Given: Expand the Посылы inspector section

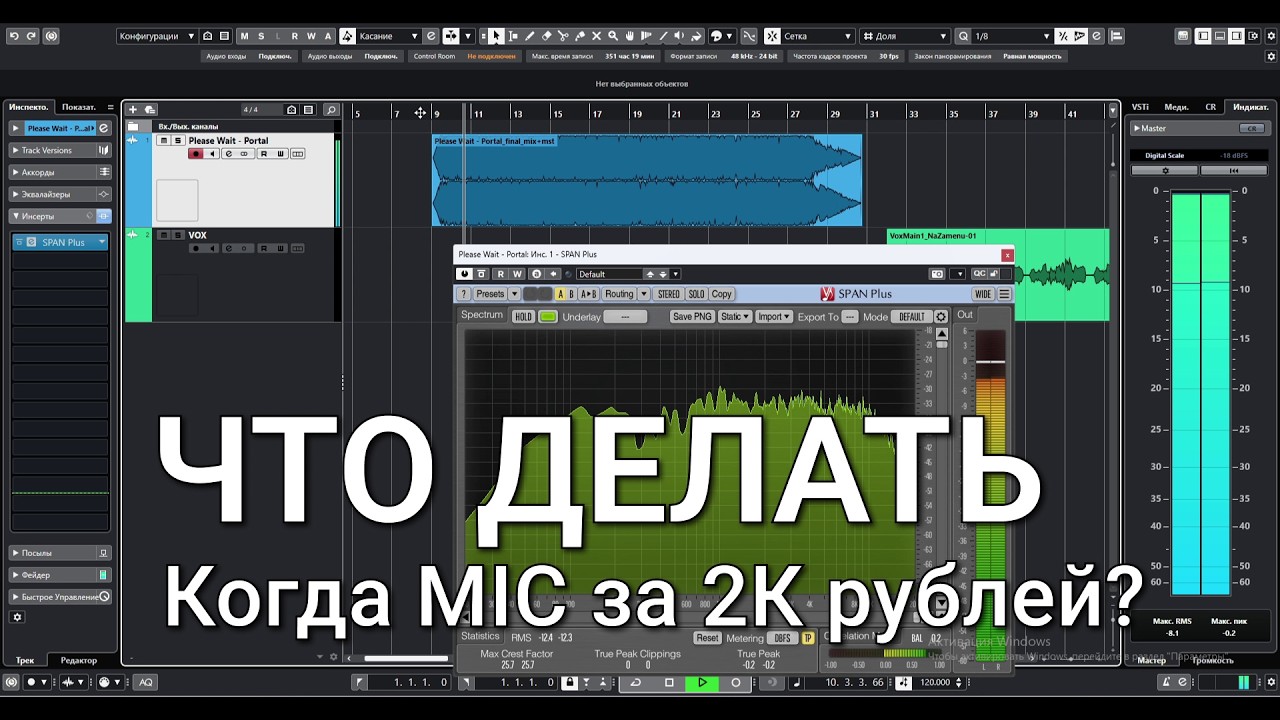Looking at the screenshot, I should coord(60,552).
